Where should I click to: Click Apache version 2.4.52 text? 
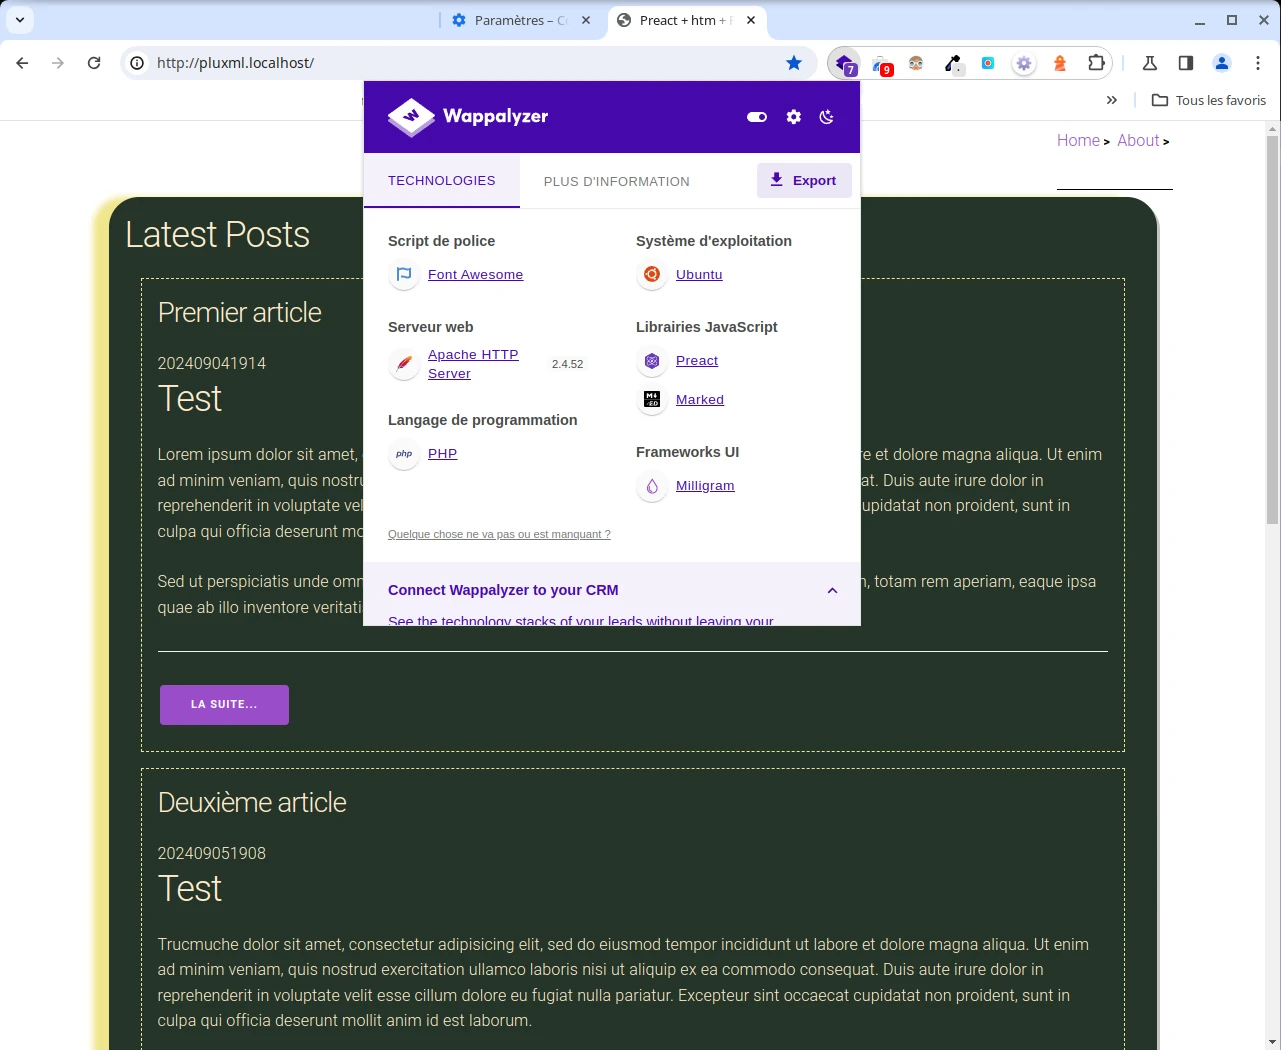pos(567,364)
